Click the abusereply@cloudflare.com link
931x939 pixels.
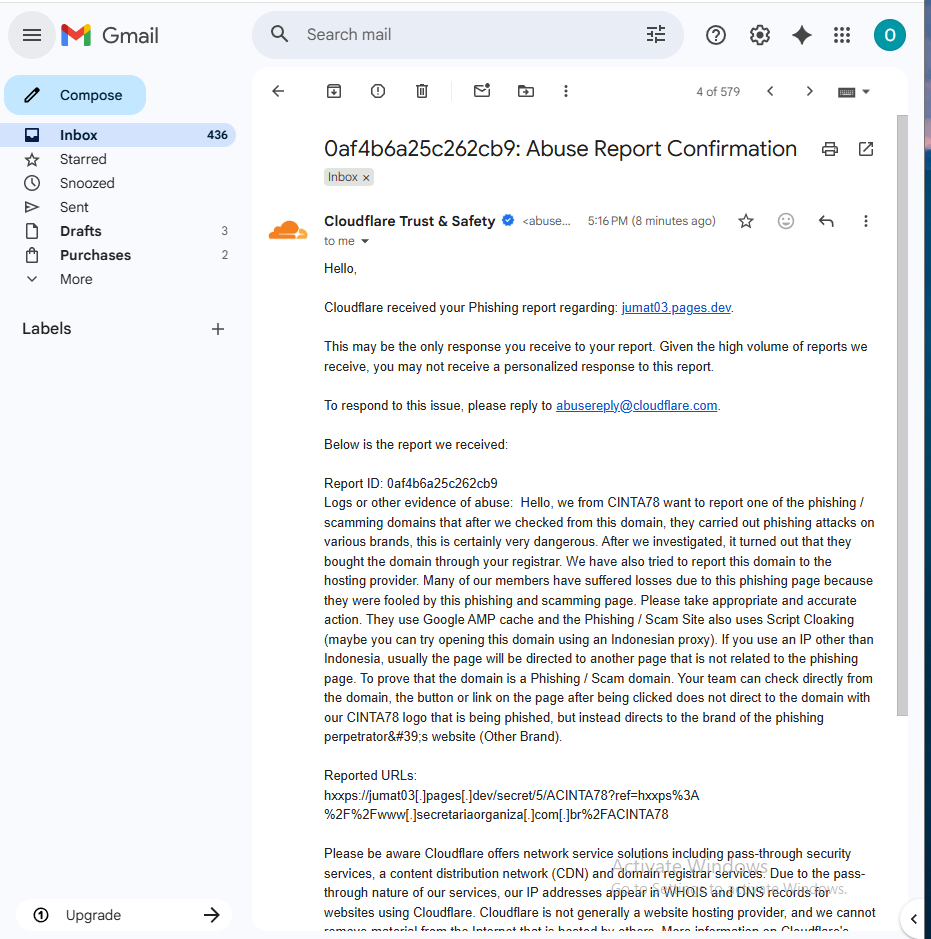(636, 405)
